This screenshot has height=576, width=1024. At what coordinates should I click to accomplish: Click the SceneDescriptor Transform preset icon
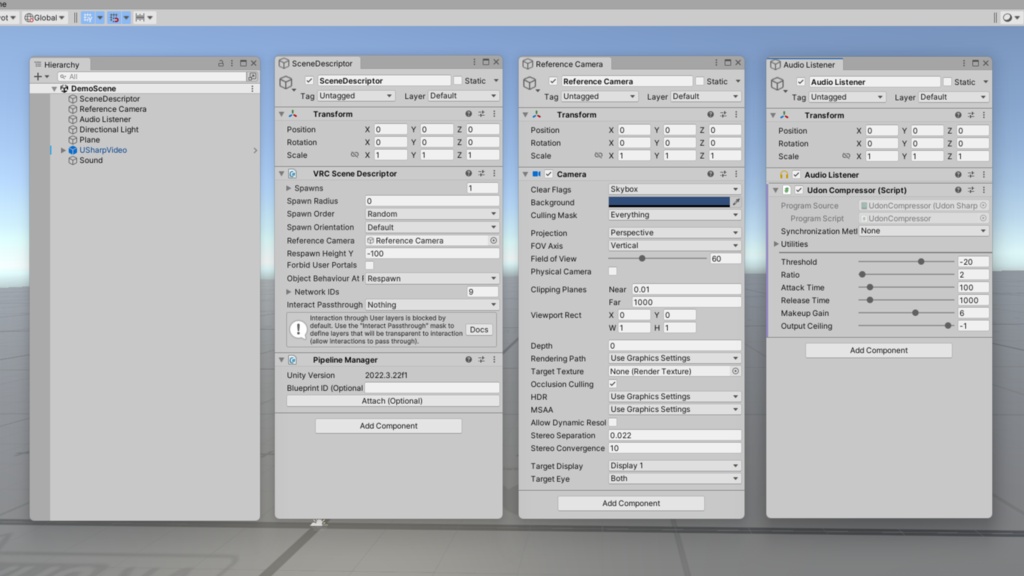point(481,114)
